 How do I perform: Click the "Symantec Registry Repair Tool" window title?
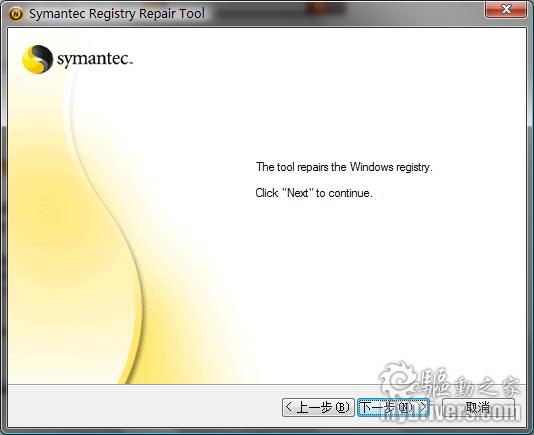[117, 14]
